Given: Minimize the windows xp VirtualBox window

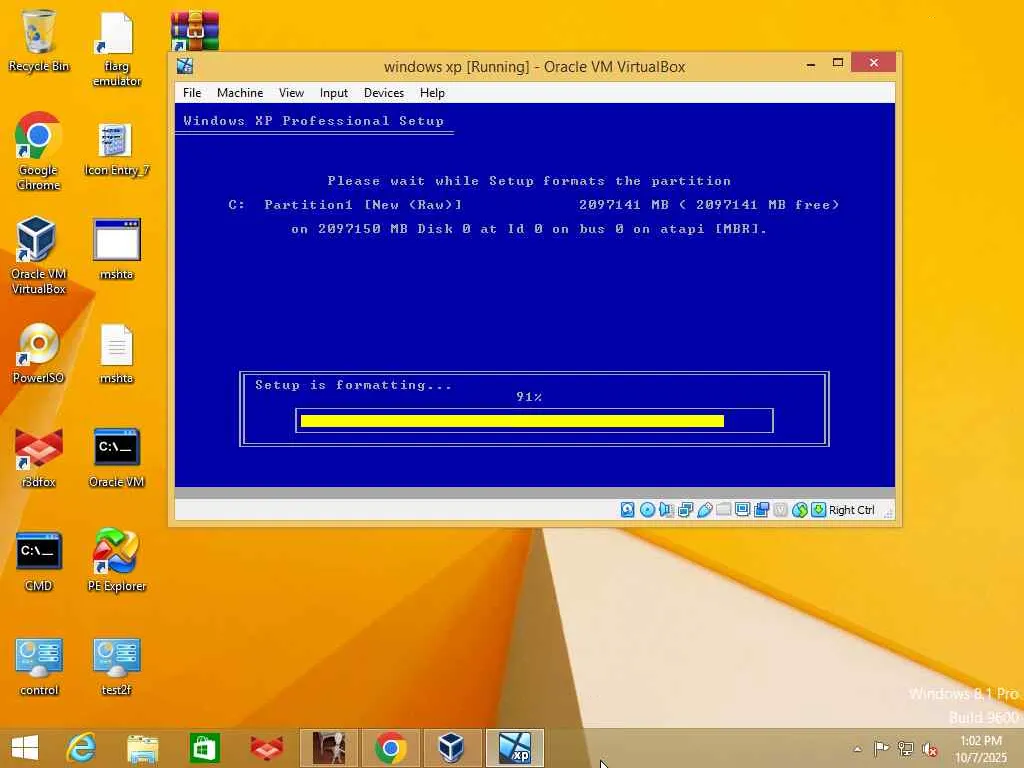Looking at the screenshot, I should pos(810,63).
